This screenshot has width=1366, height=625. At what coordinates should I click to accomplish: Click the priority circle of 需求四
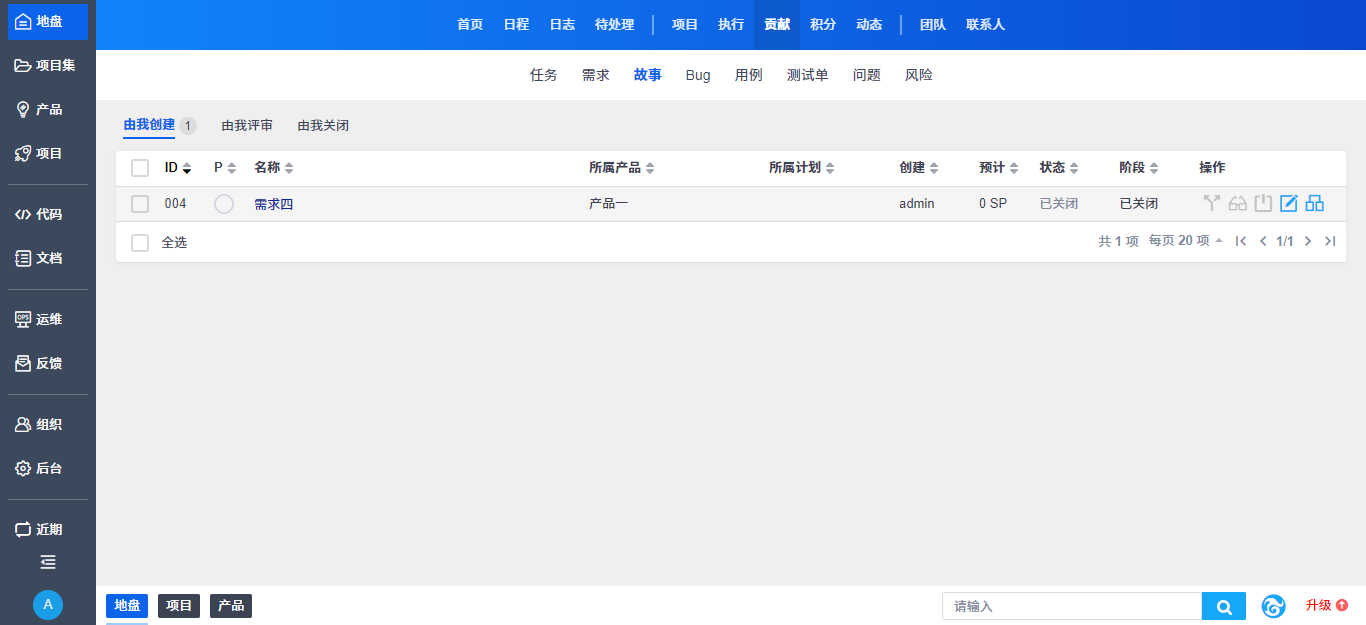[x=224, y=204]
